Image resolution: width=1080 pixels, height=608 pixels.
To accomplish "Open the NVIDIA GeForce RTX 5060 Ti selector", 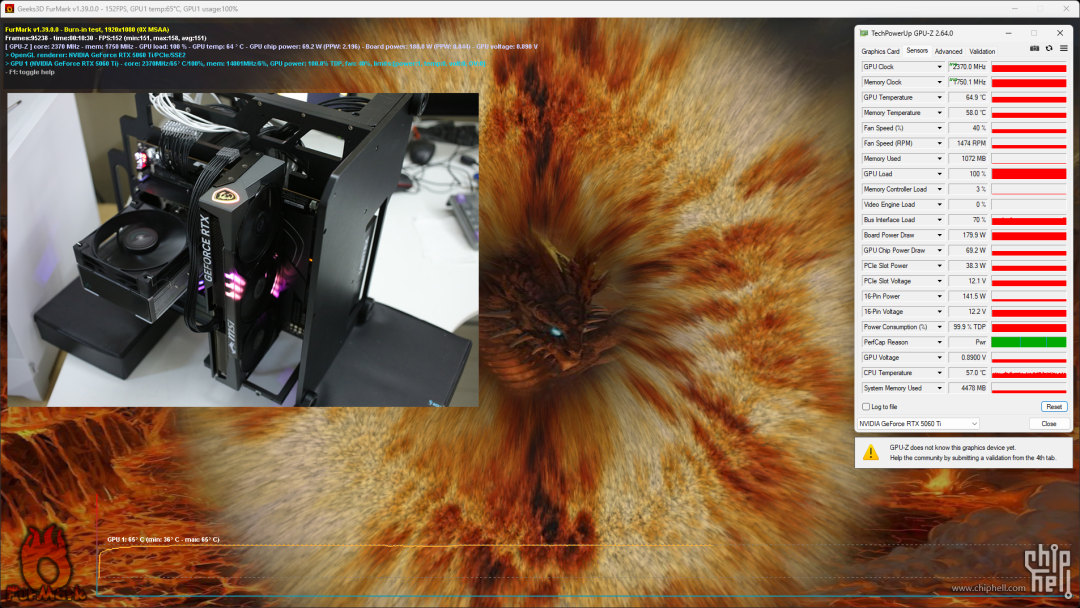I will click(918, 423).
